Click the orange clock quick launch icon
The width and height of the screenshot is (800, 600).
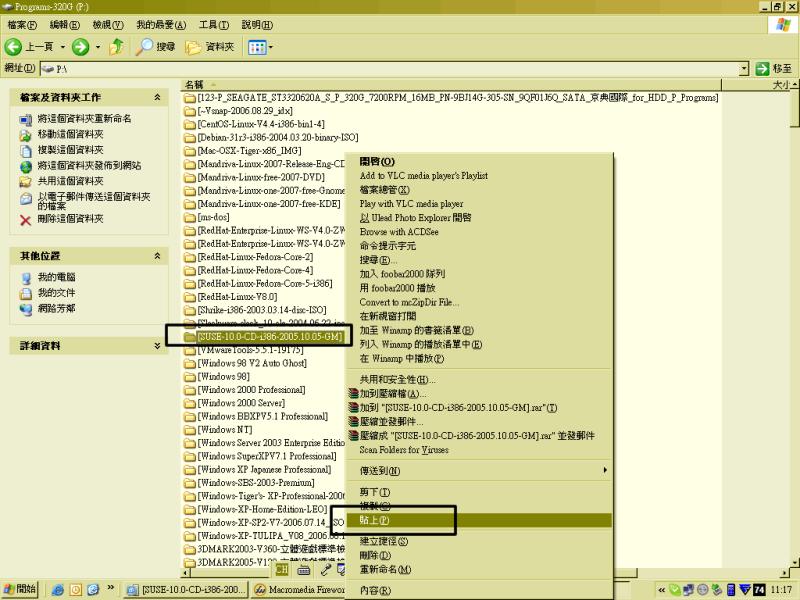76,590
